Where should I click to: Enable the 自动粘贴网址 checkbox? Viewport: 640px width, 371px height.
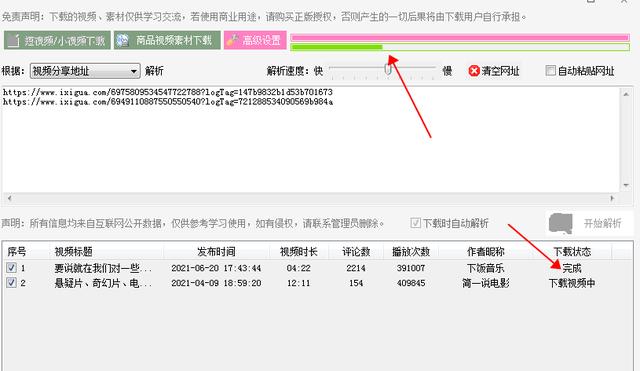(x=550, y=71)
